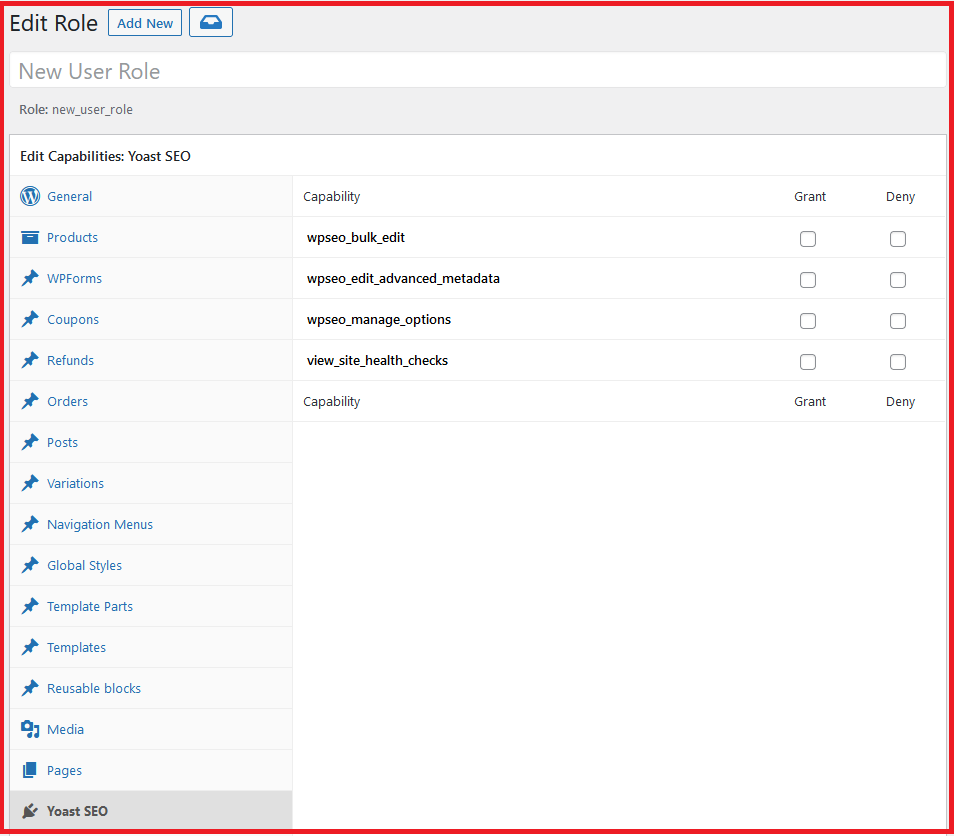
Task: Click the archive box icon beside Products
Action: (x=30, y=238)
